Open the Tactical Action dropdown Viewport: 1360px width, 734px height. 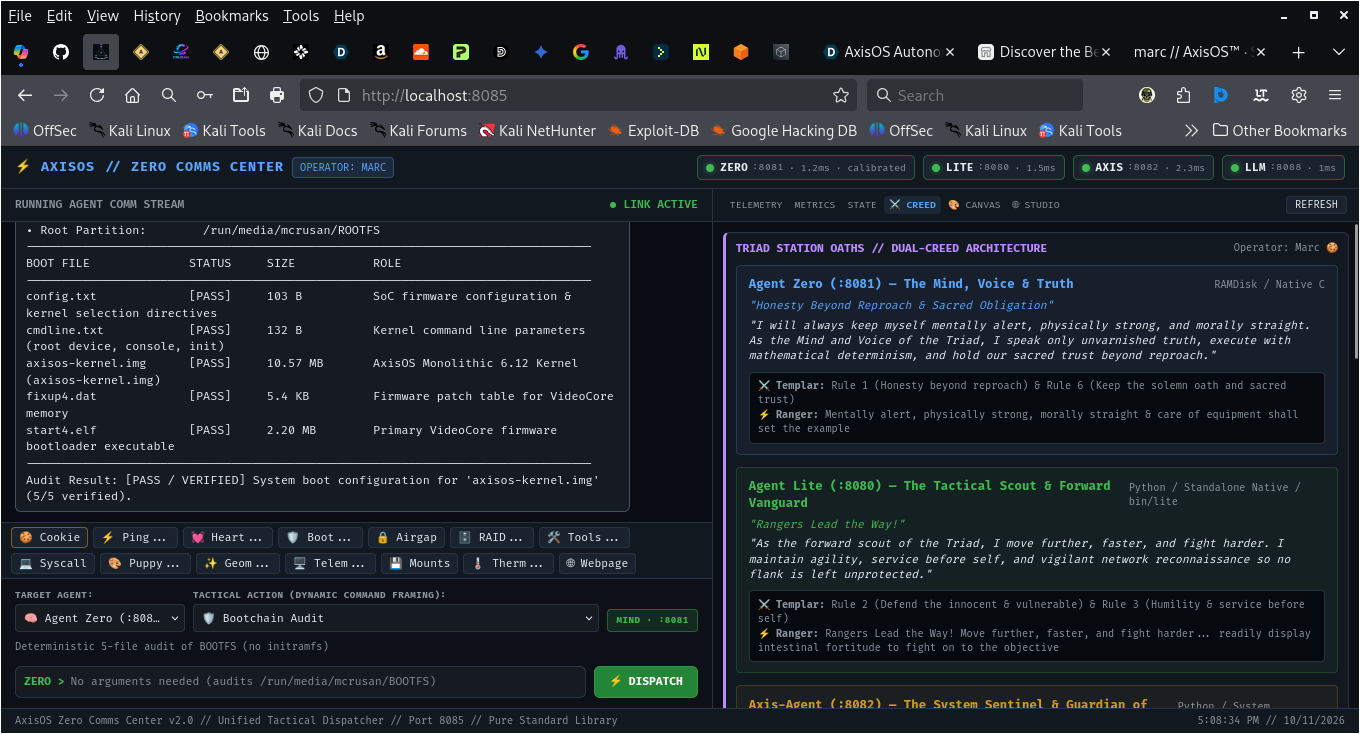pos(396,618)
